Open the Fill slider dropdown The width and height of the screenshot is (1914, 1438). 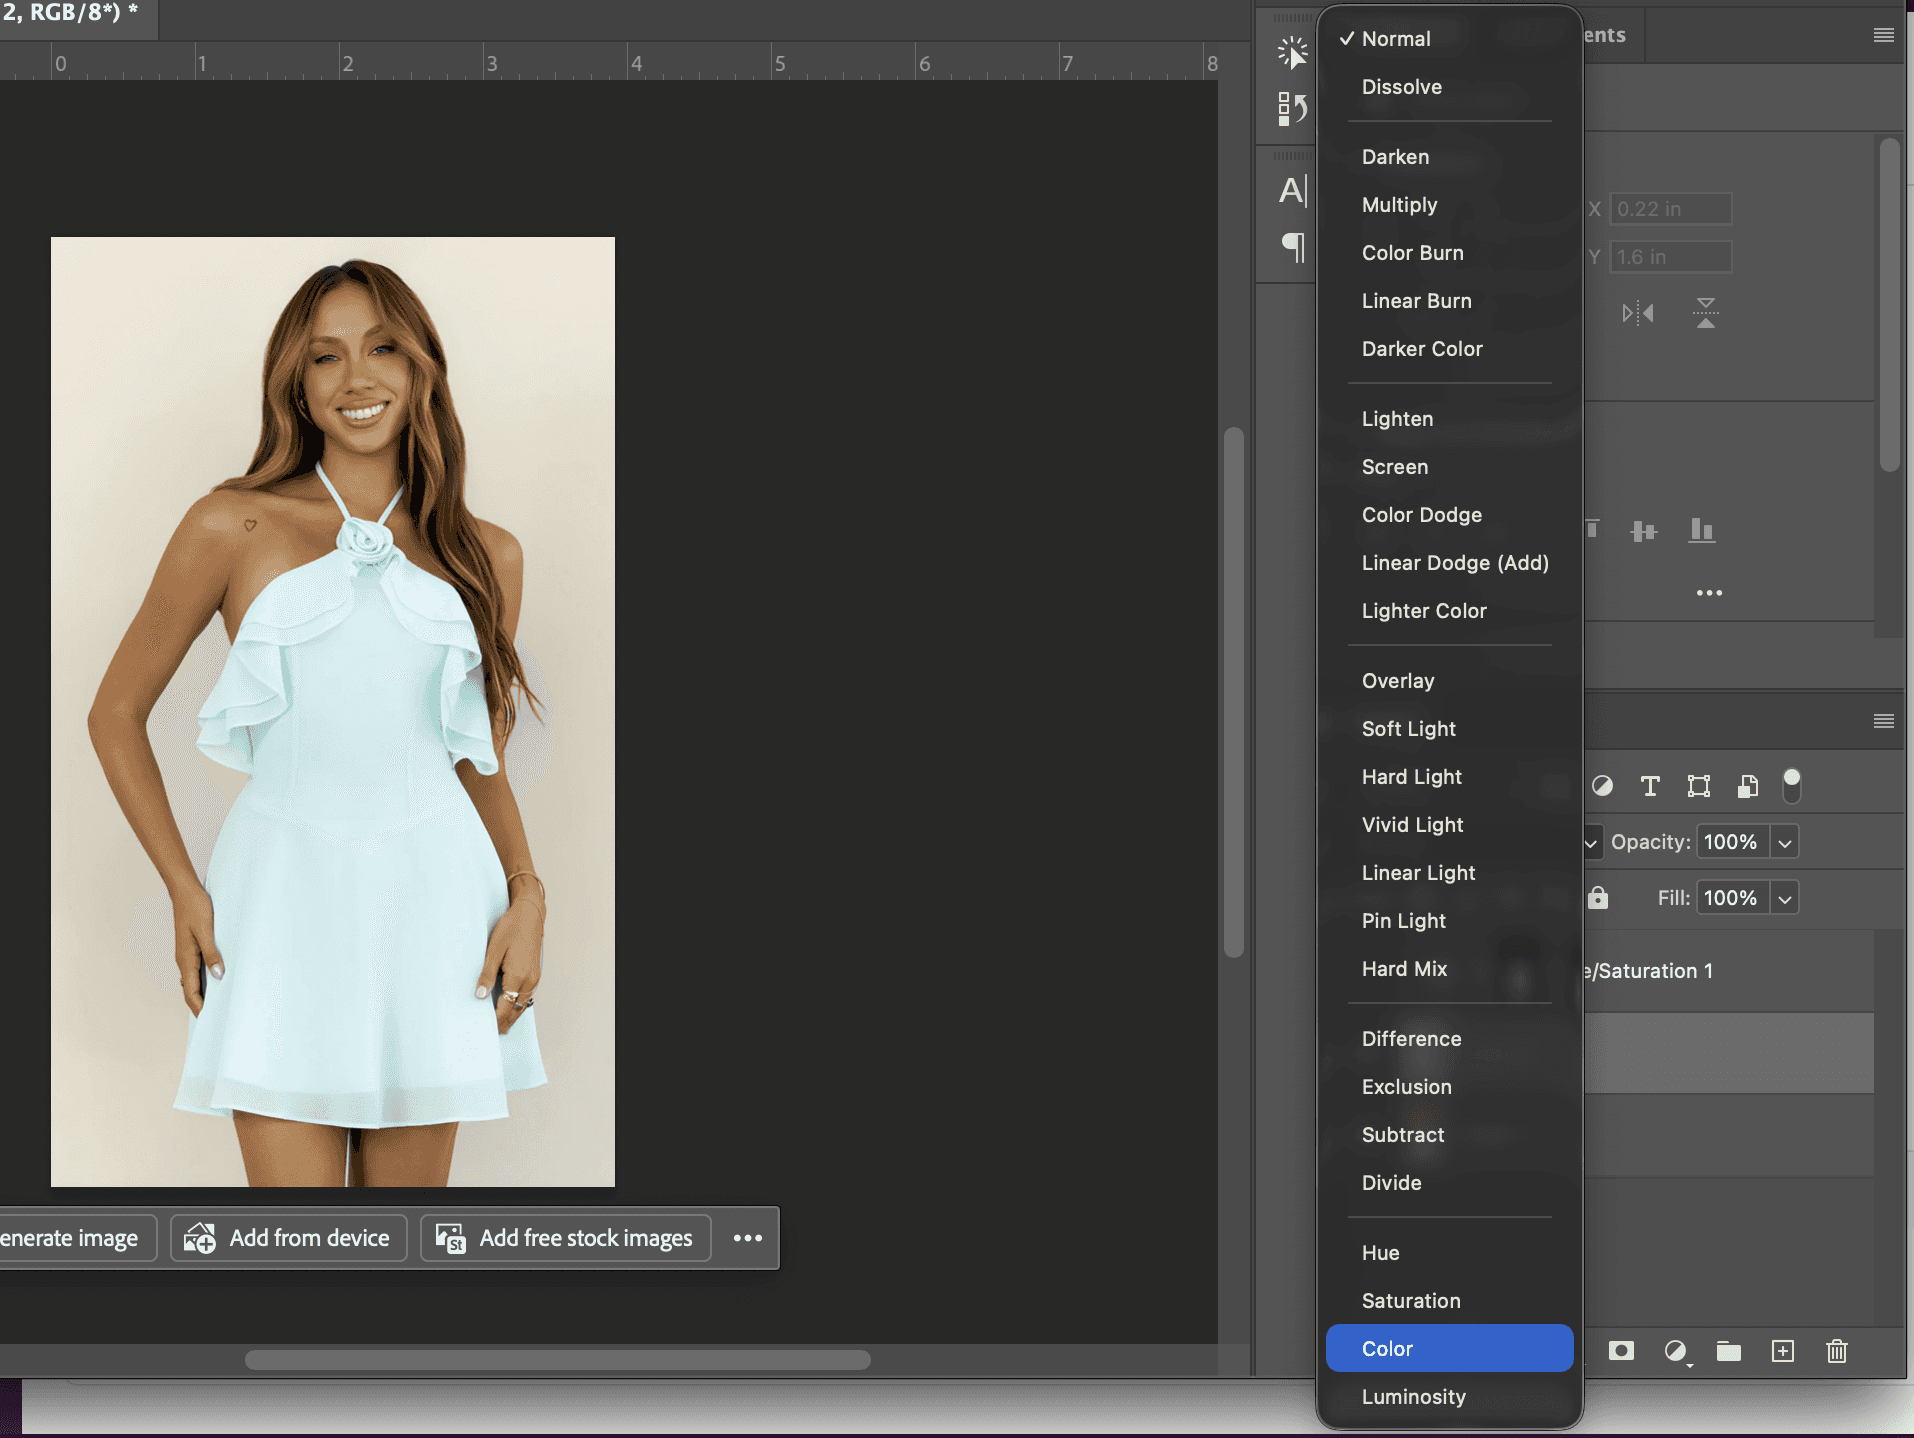click(1784, 898)
